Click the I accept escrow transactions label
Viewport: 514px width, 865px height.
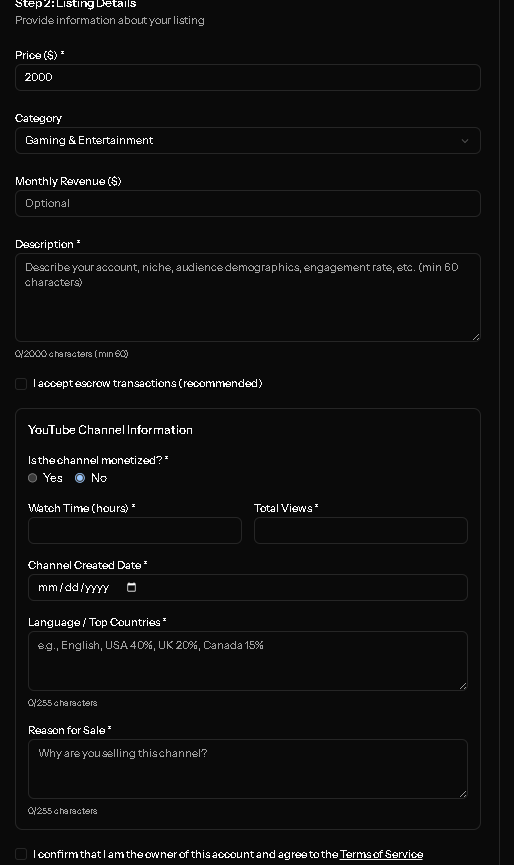[147, 383]
